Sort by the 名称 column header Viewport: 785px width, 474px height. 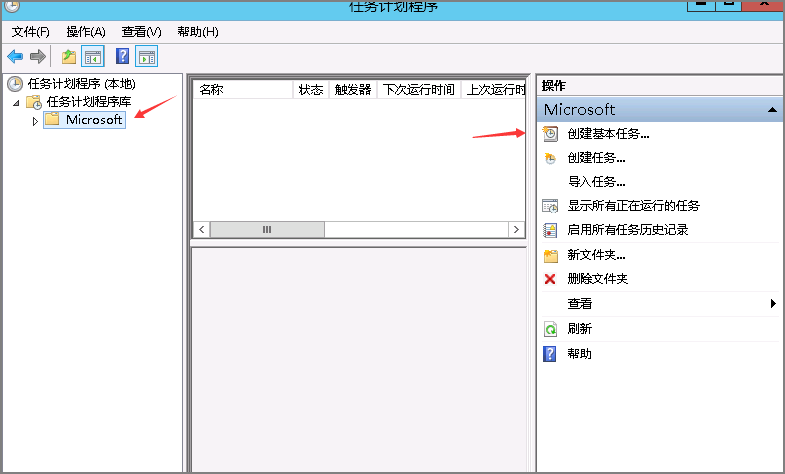pyautogui.click(x=243, y=90)
